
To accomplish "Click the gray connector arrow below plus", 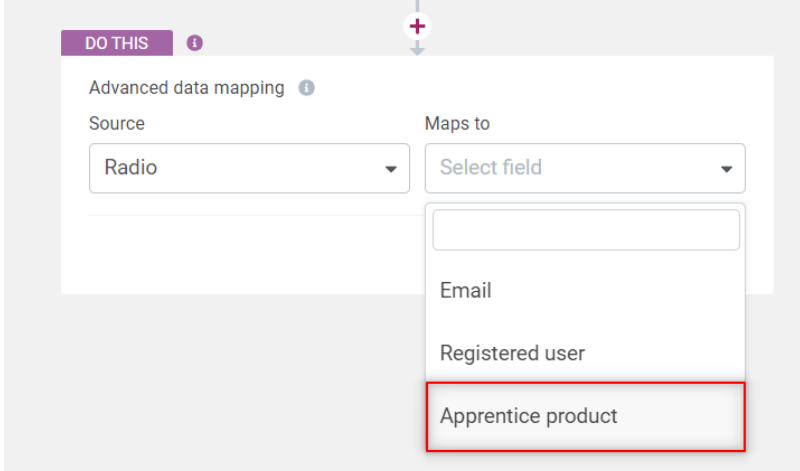I will [417, 48].
